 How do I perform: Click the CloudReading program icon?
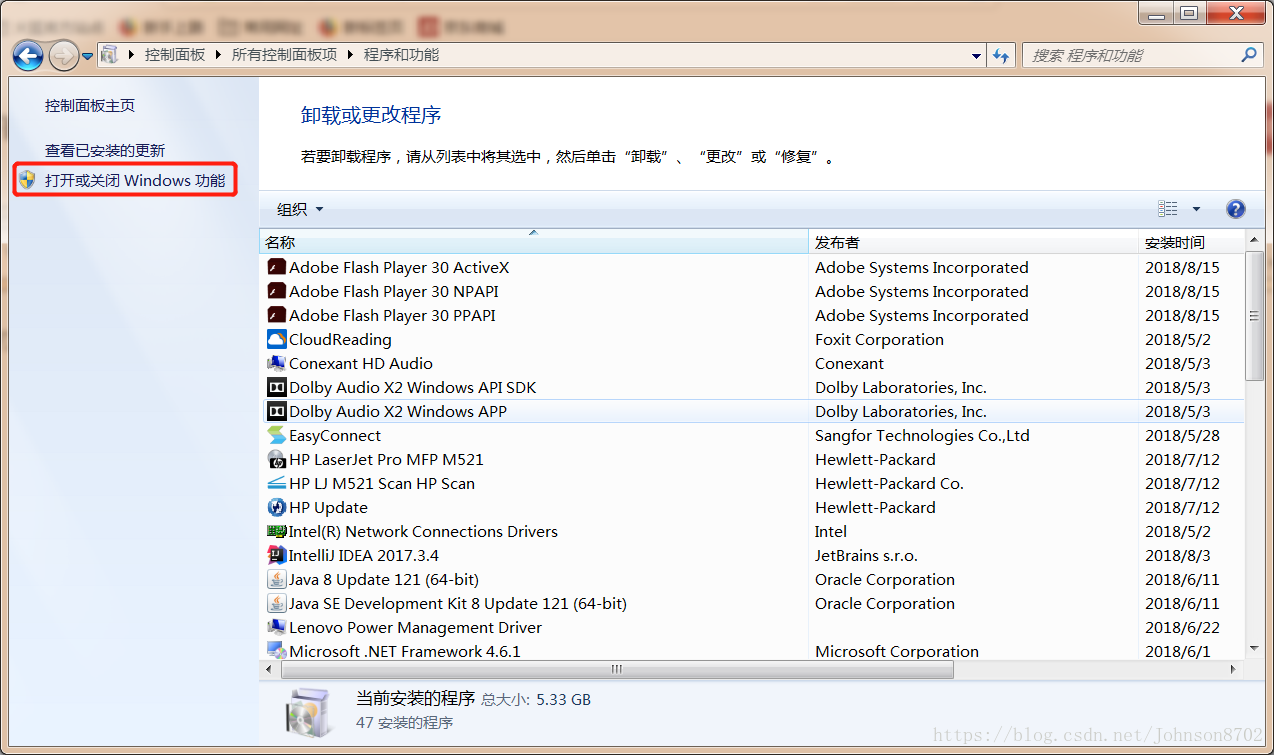(277, 339)
